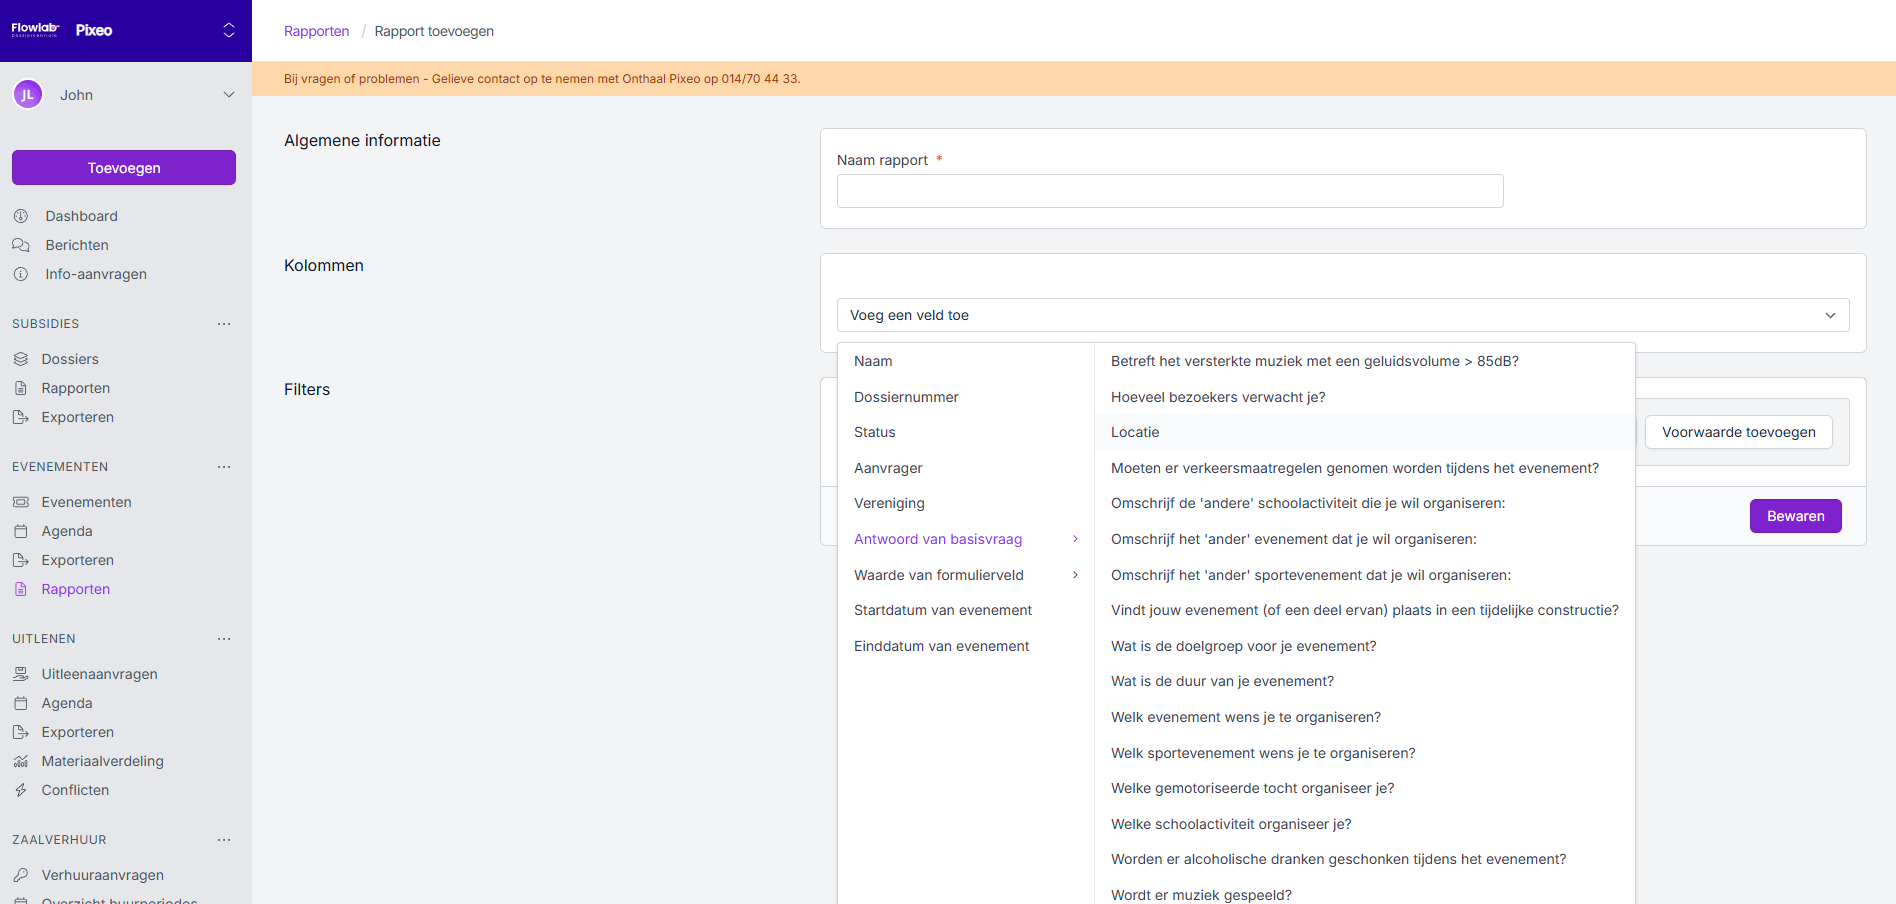Click the Dossiers stack icon
The height and width of the screenshot is (904, 1896).
pyautogui.click(x=21, y=359)
